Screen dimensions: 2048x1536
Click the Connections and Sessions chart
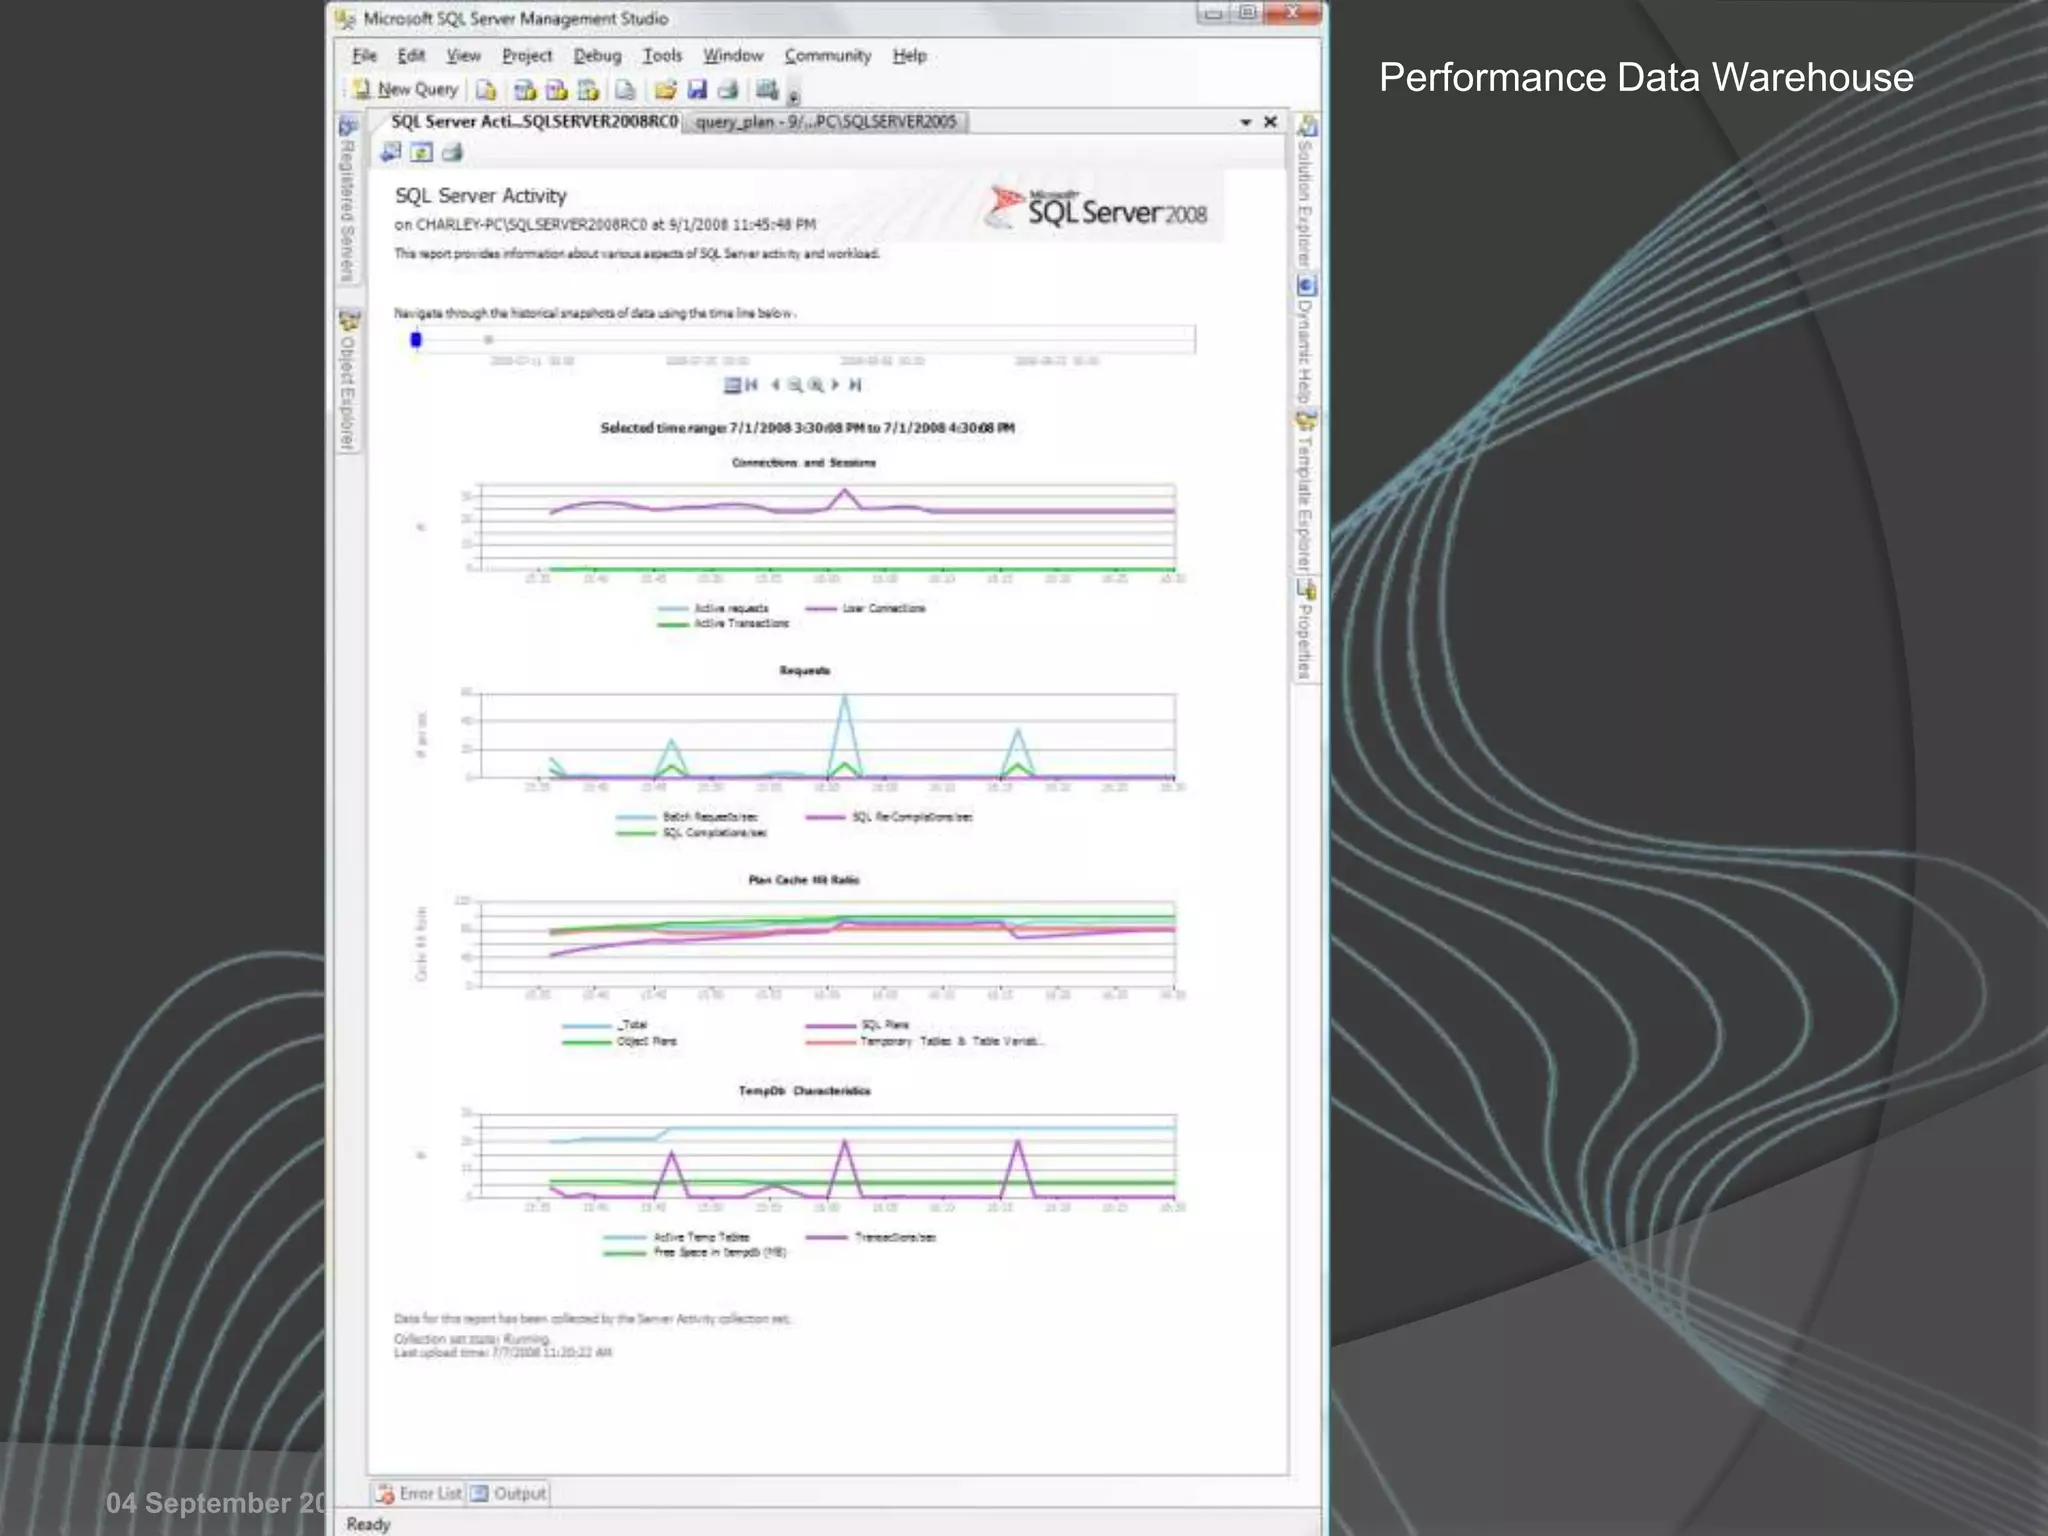tap(803, 543)
